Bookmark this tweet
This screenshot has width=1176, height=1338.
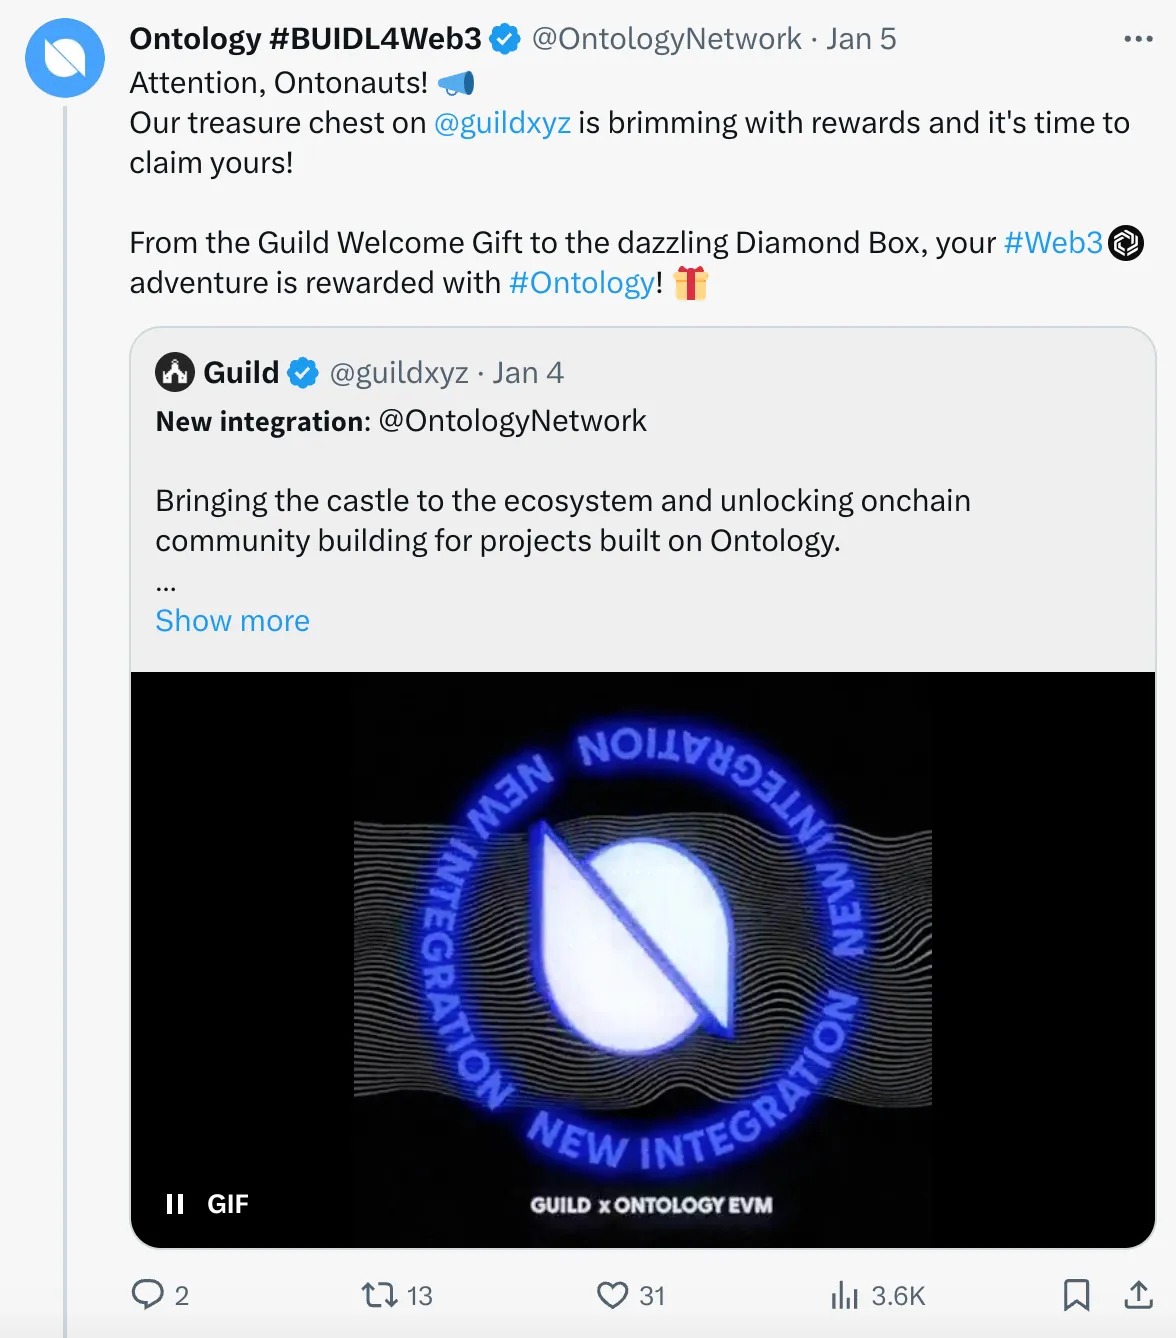[x=1076, y=1295]
